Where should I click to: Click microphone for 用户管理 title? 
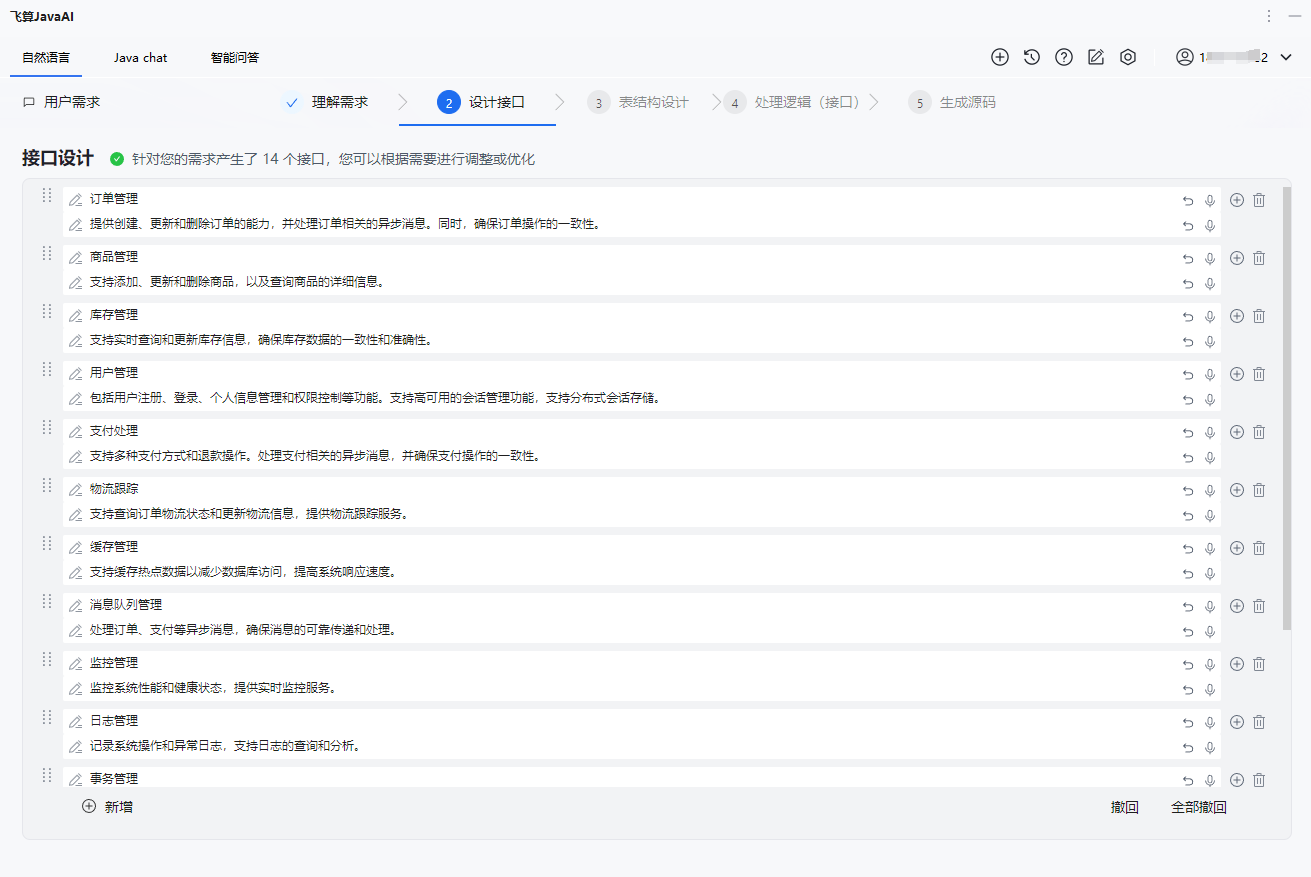click(1210, 375)
